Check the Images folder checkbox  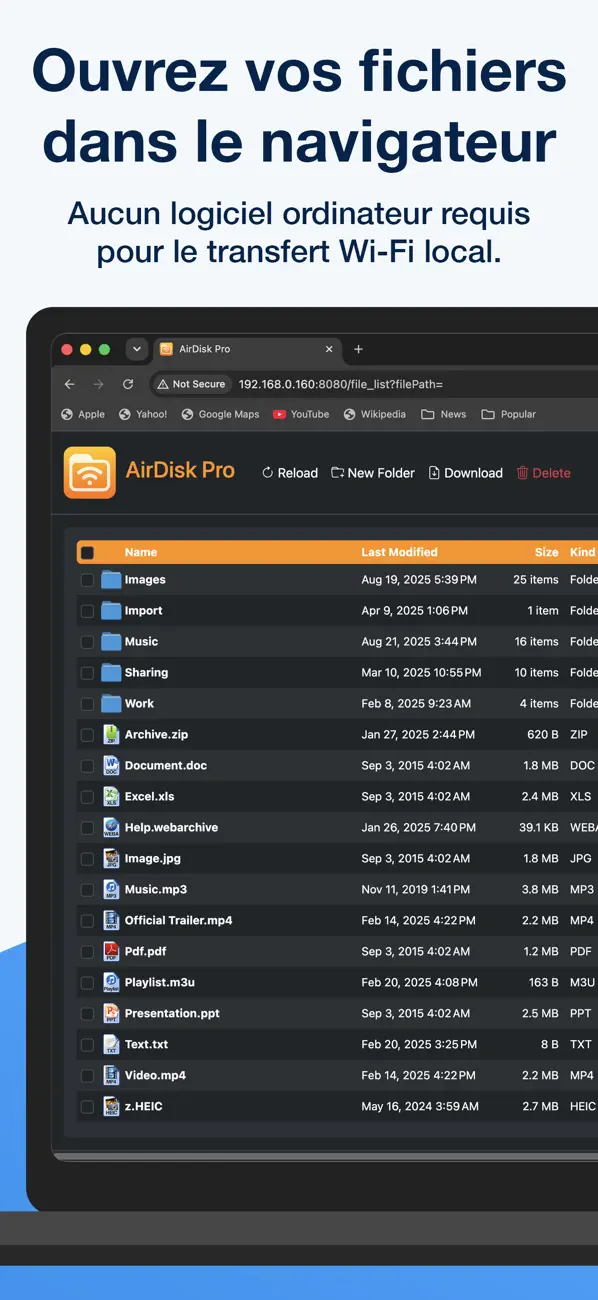coord(87,580)
